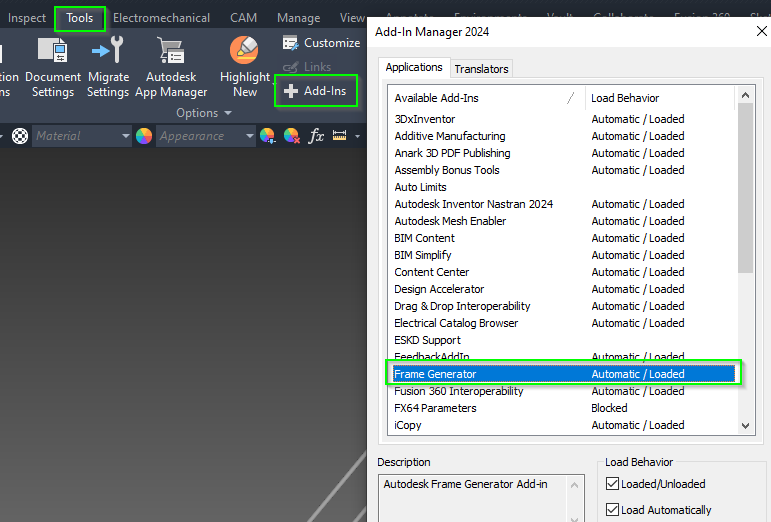Select Anark 3D PDF Publishing row
This screenshot has width=771, height=522.
(x=563, y=153)
